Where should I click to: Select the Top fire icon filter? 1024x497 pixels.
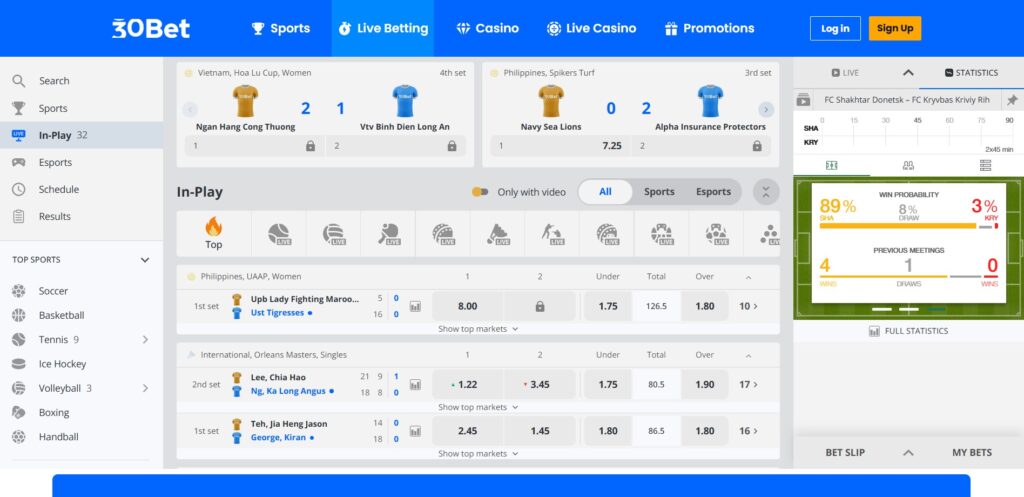[213, 232]
